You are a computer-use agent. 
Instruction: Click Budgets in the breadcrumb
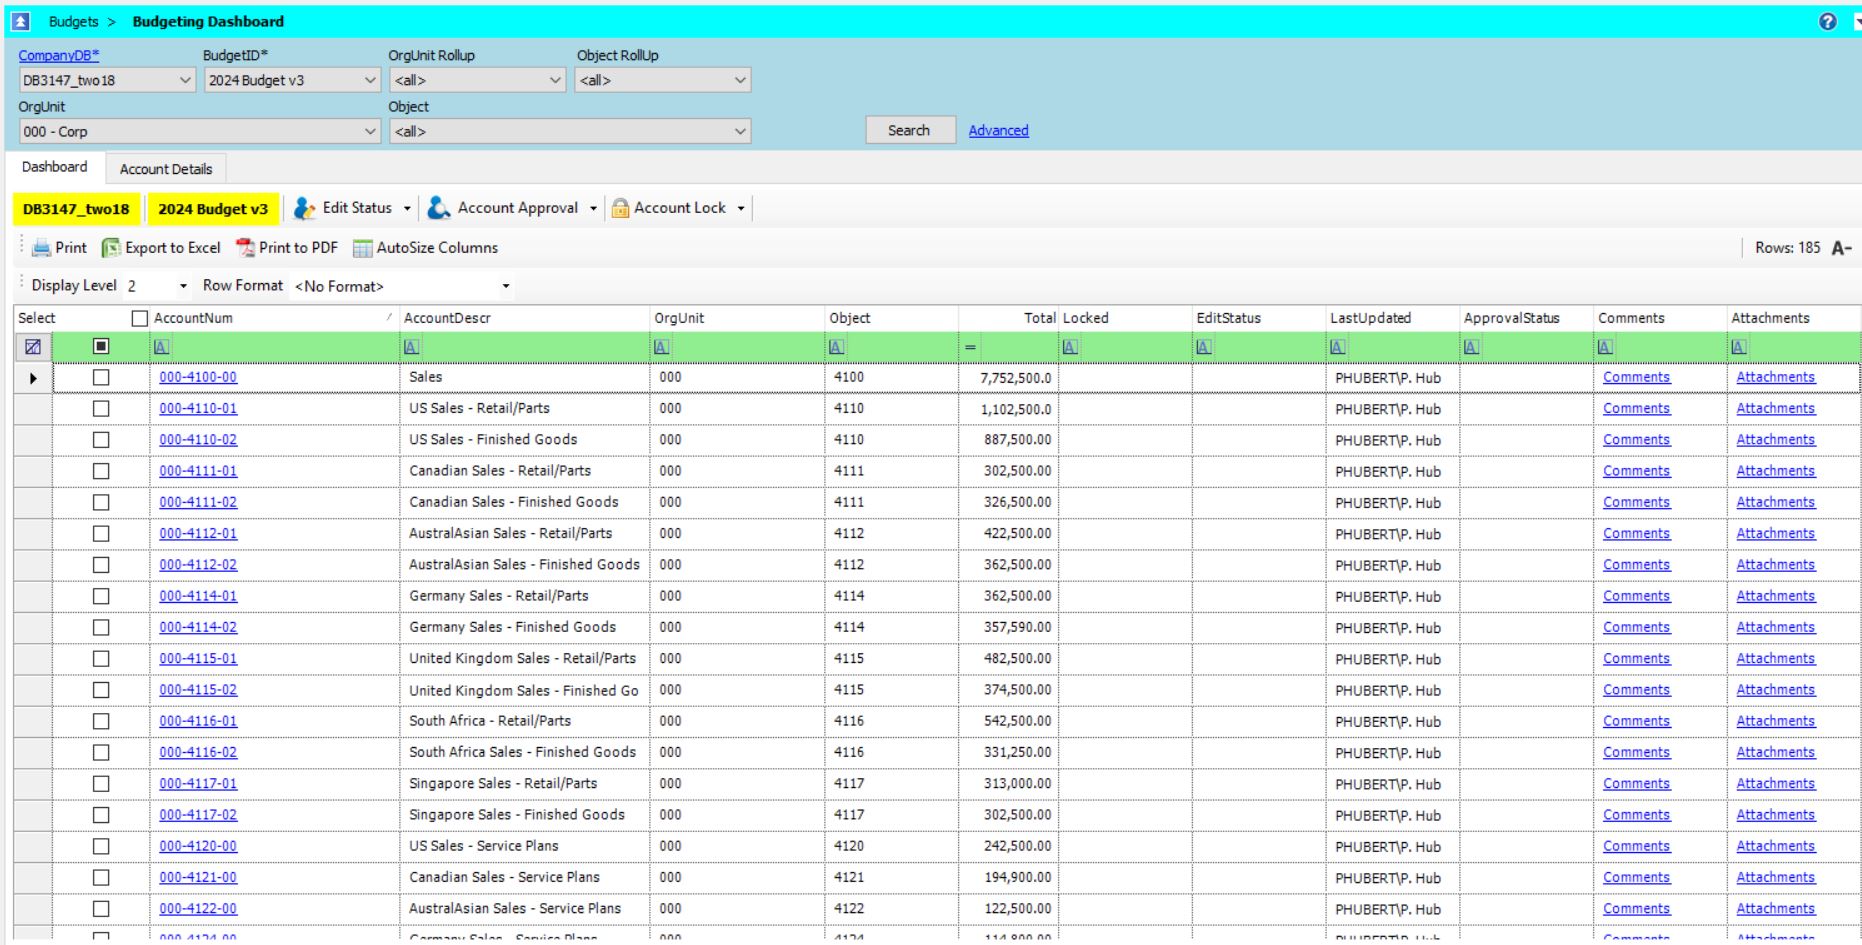click(73, 22)
